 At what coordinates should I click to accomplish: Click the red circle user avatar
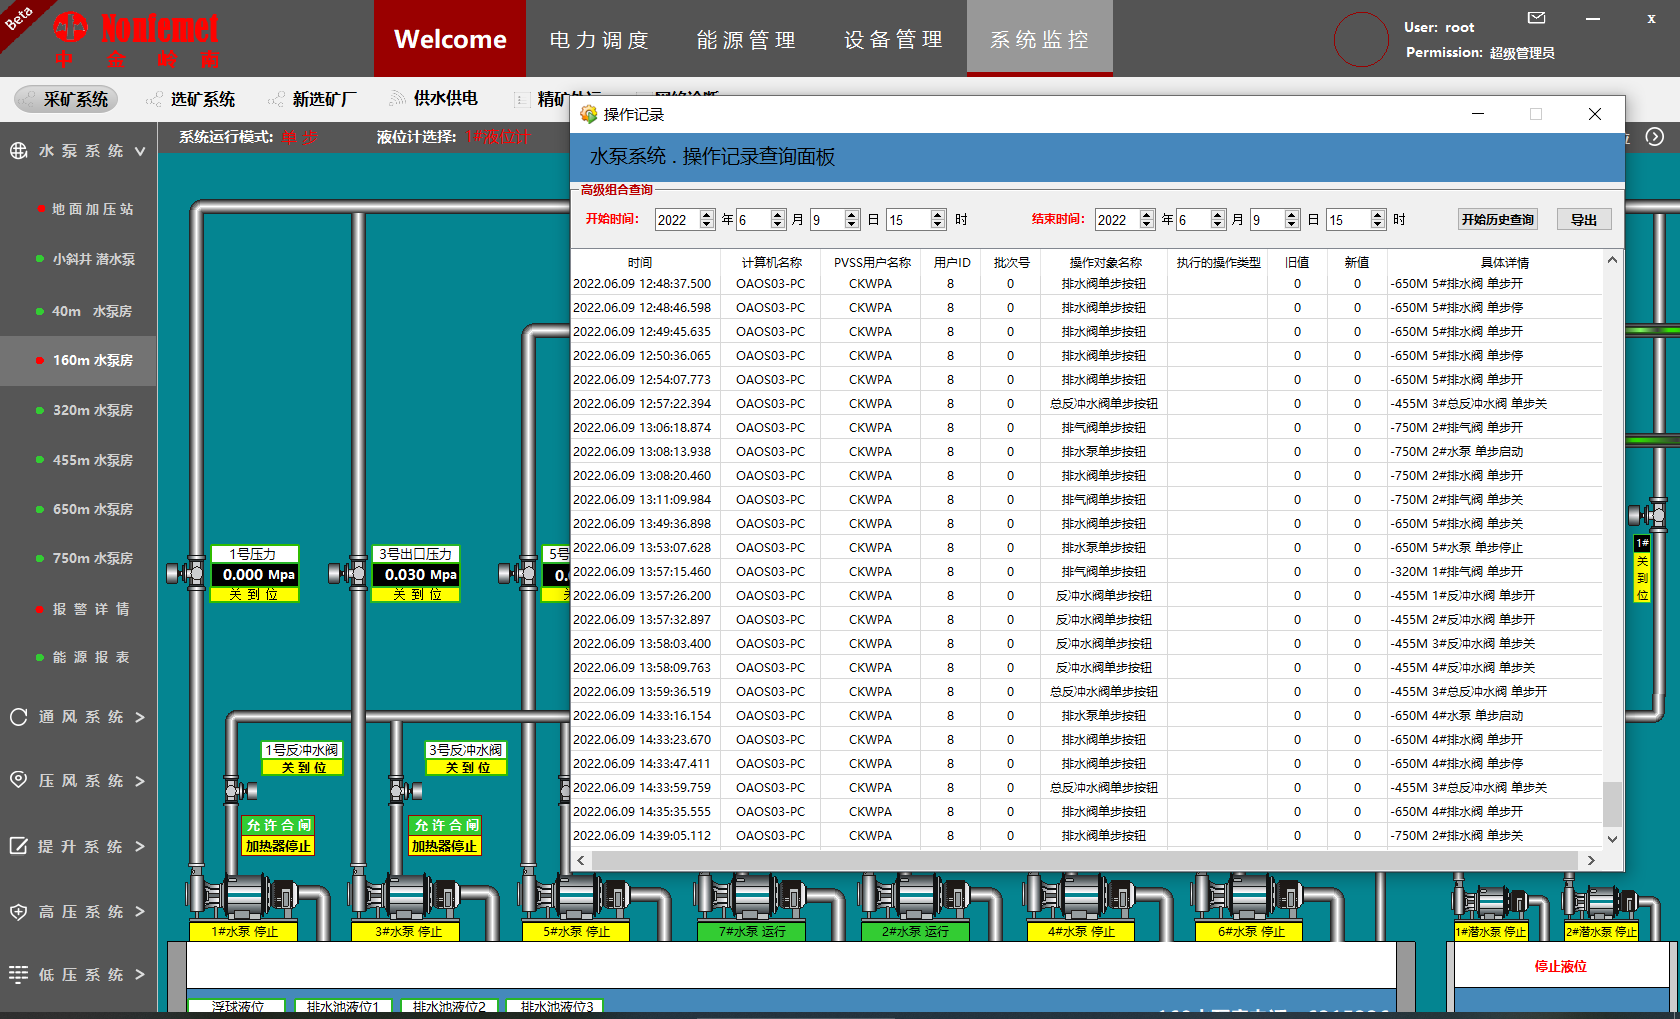[x=1361, y=39]
